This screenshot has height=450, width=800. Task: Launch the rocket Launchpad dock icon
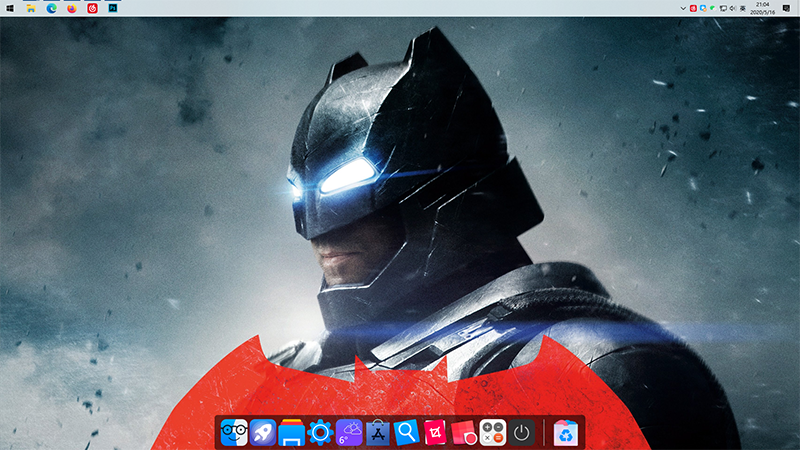[263, 432]
